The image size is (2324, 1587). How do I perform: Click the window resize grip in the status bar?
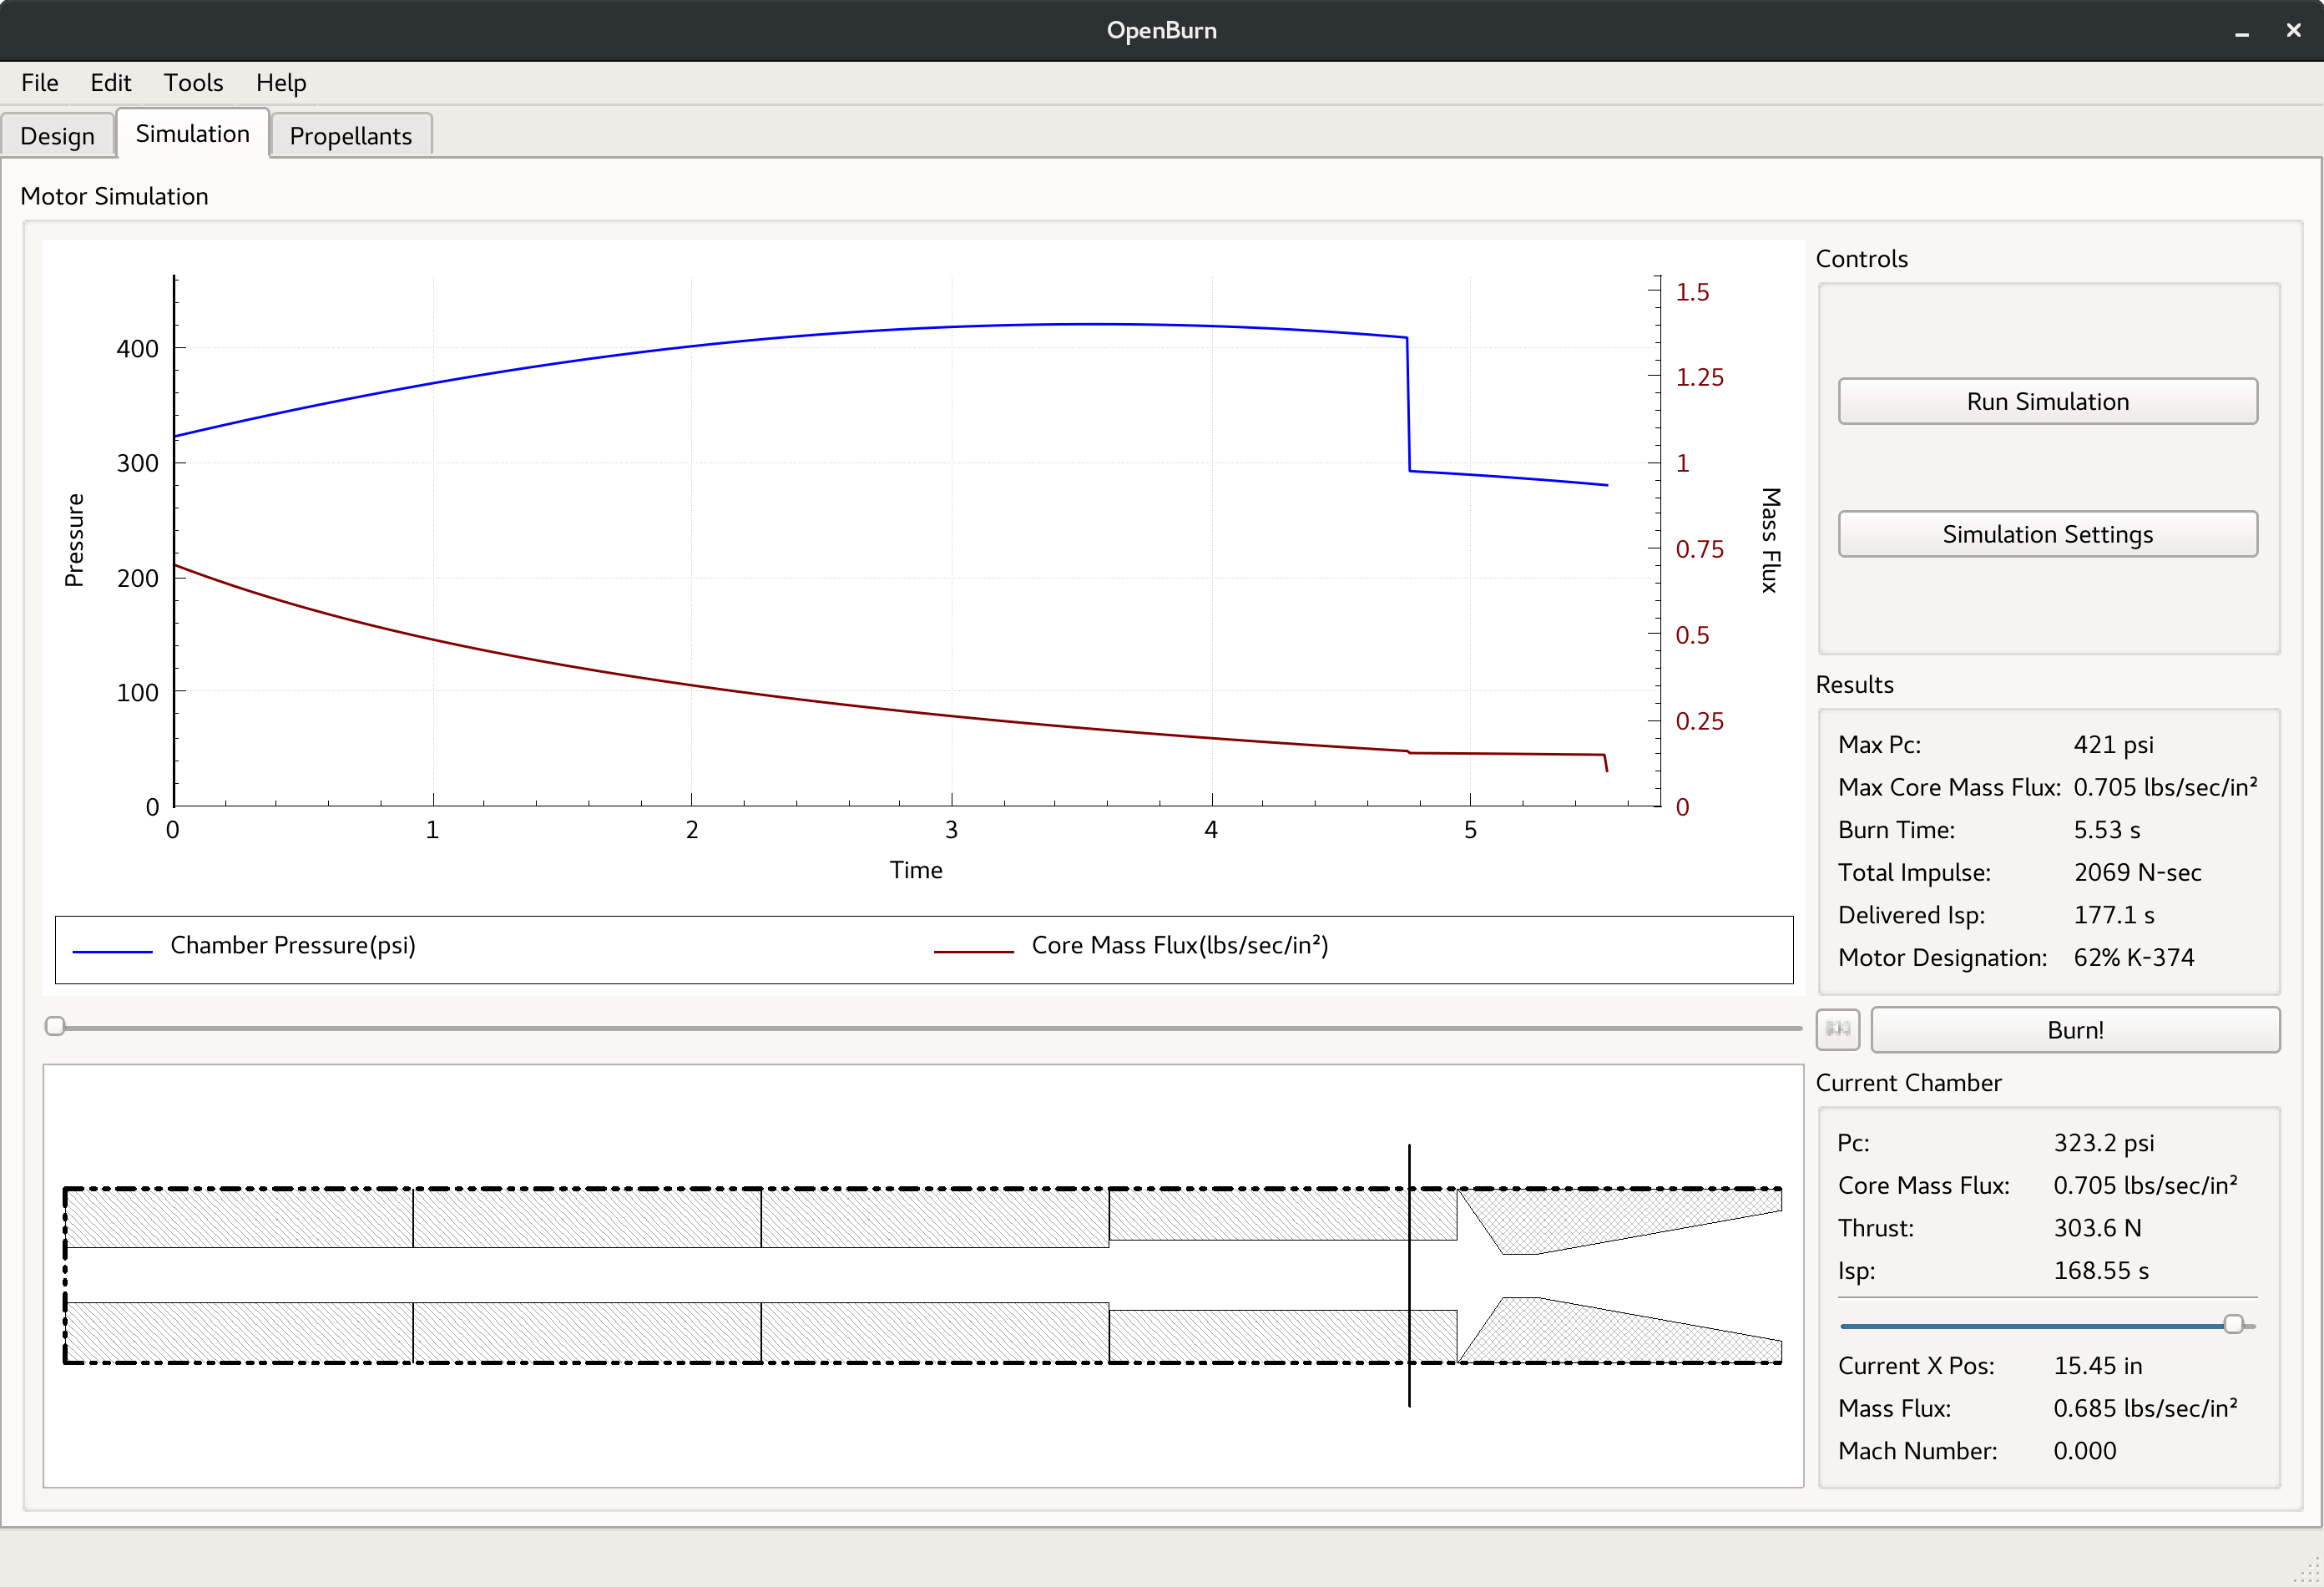click(x=2306, y=1570)
